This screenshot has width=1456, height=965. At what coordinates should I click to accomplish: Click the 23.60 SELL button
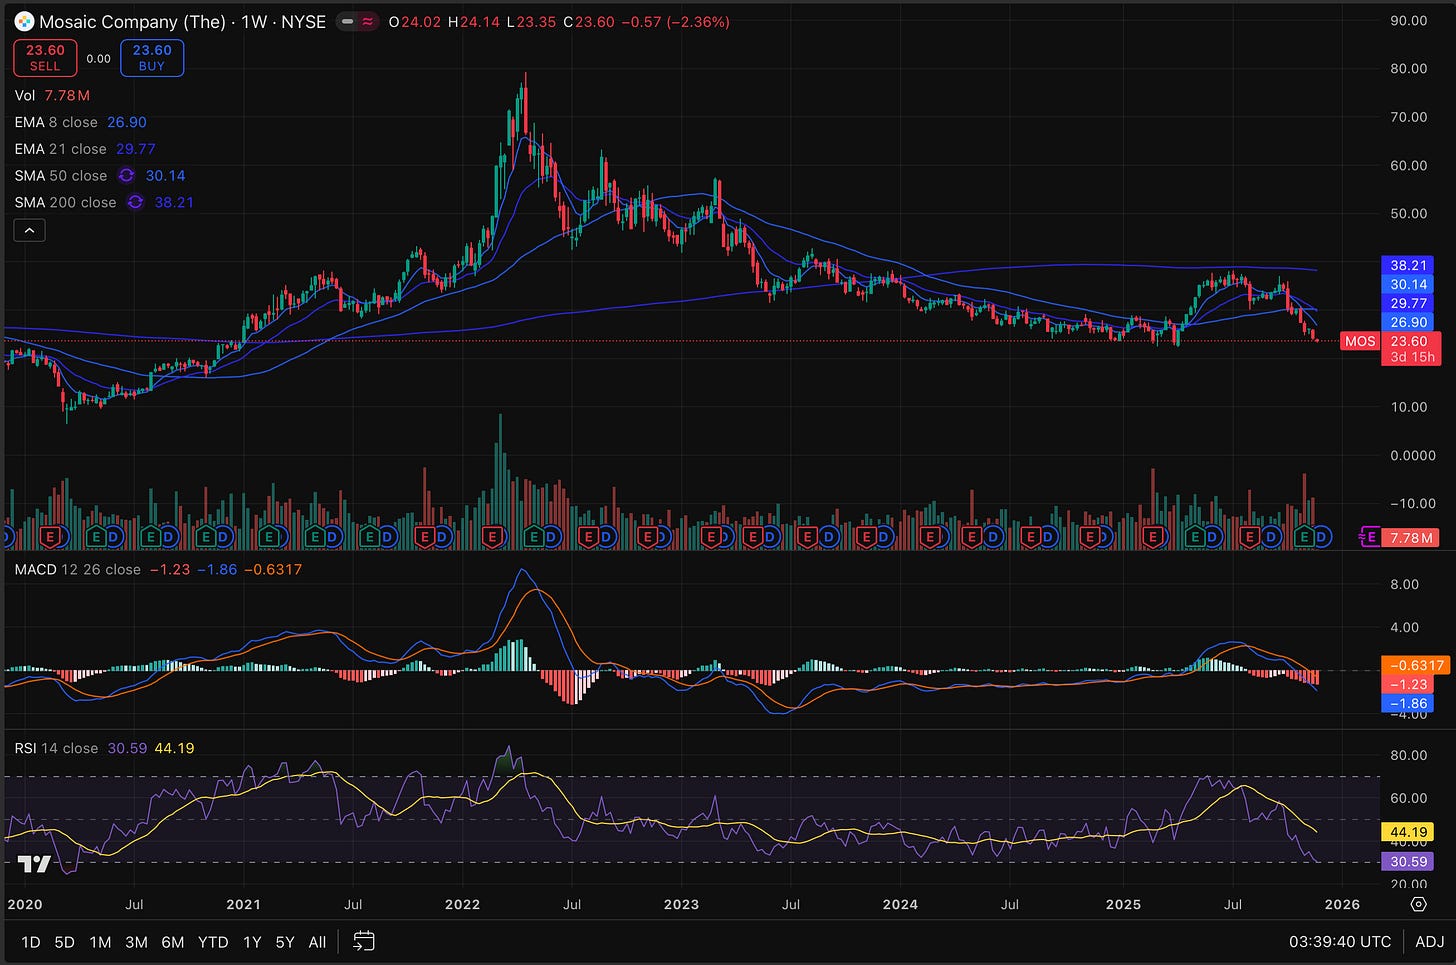pos(45,58)
